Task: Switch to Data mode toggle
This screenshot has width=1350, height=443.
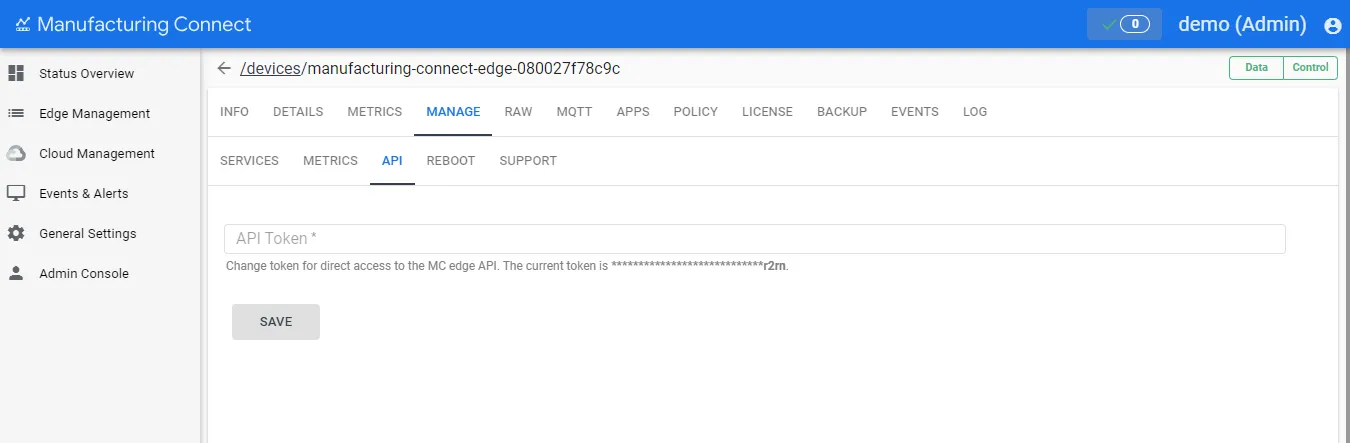Action: 1256,68
